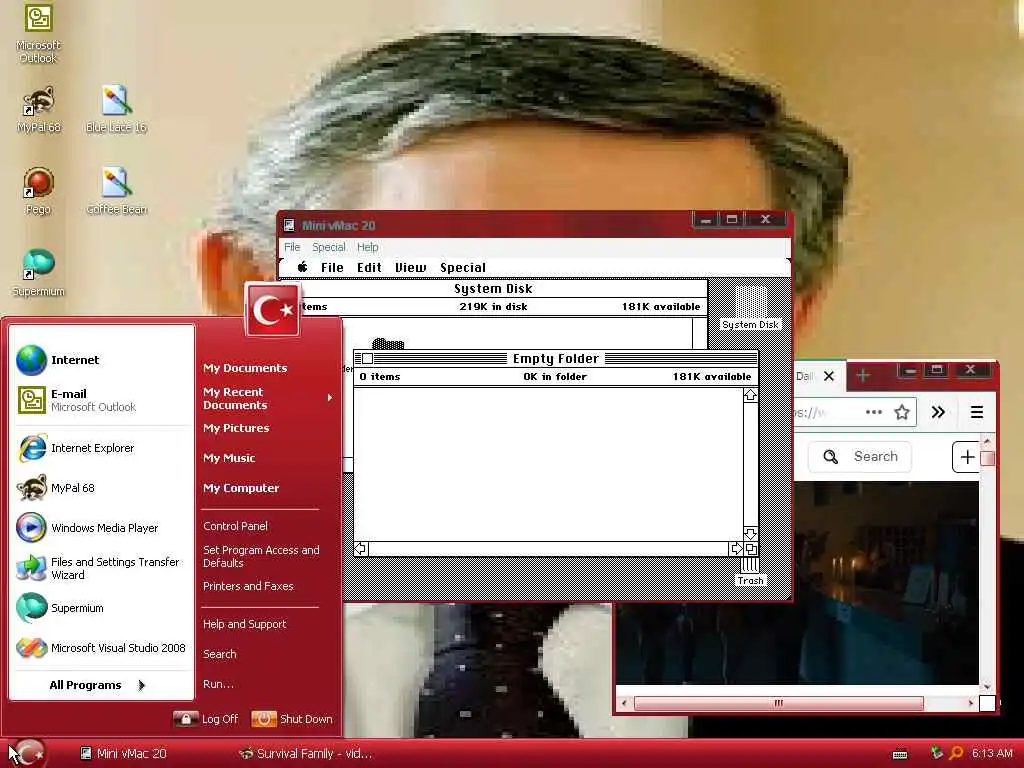This screenshot has width=1024, height=768.
Task: Launch Internet from the Start menu
Action: [x=103, y=360]
